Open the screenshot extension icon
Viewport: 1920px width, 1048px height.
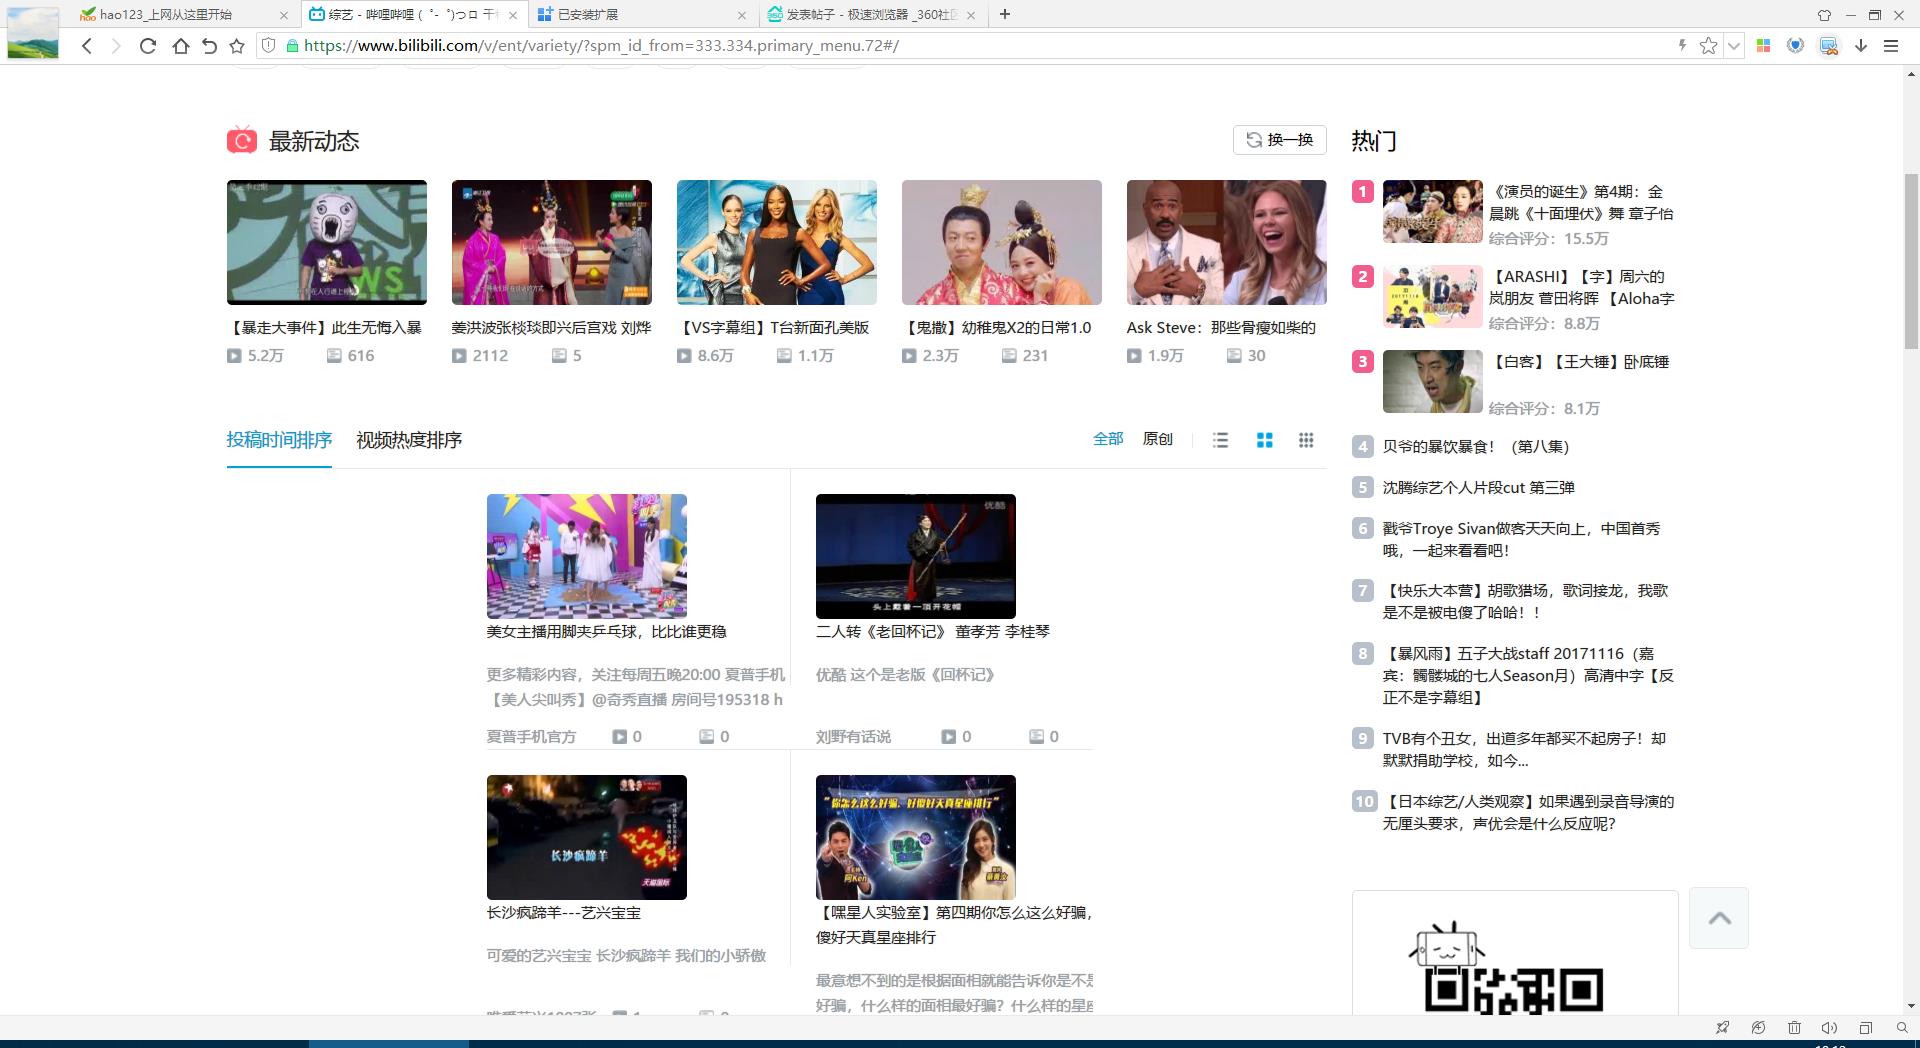pyautogui.click(x=1828, y=45)
